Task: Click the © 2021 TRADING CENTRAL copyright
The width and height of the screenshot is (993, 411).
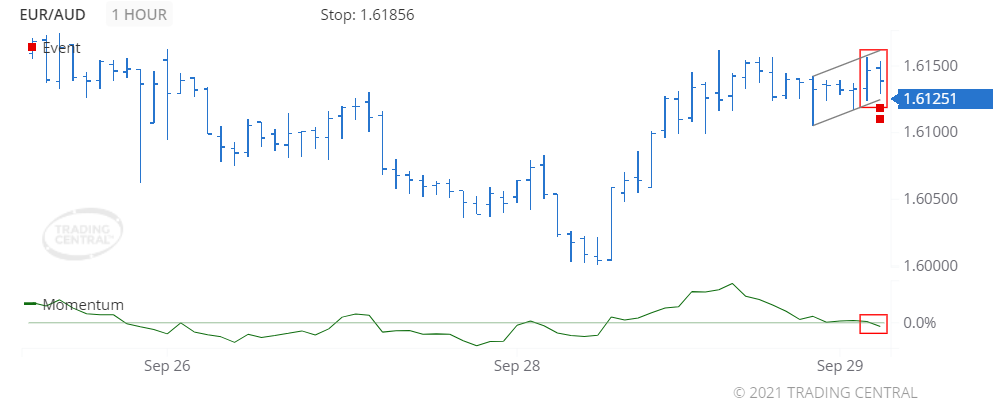Action: pyautogui.click(x=825, y=392)
